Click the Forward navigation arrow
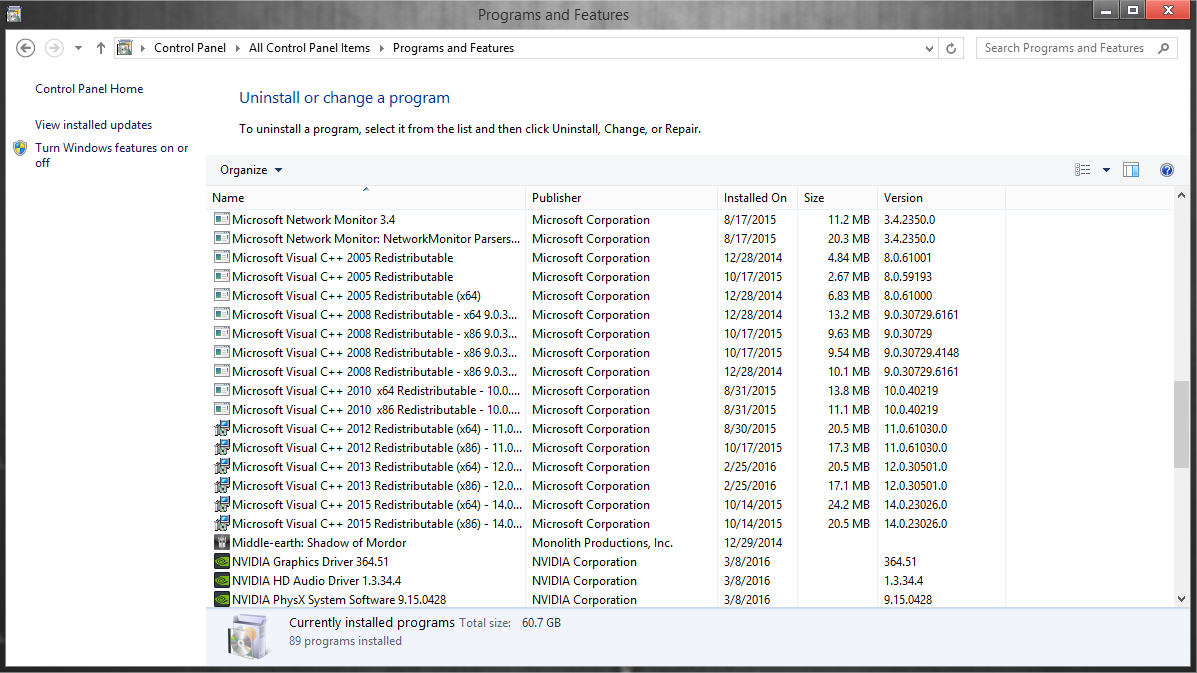This screenshot has height=673, width=1197. pos(54,48)
